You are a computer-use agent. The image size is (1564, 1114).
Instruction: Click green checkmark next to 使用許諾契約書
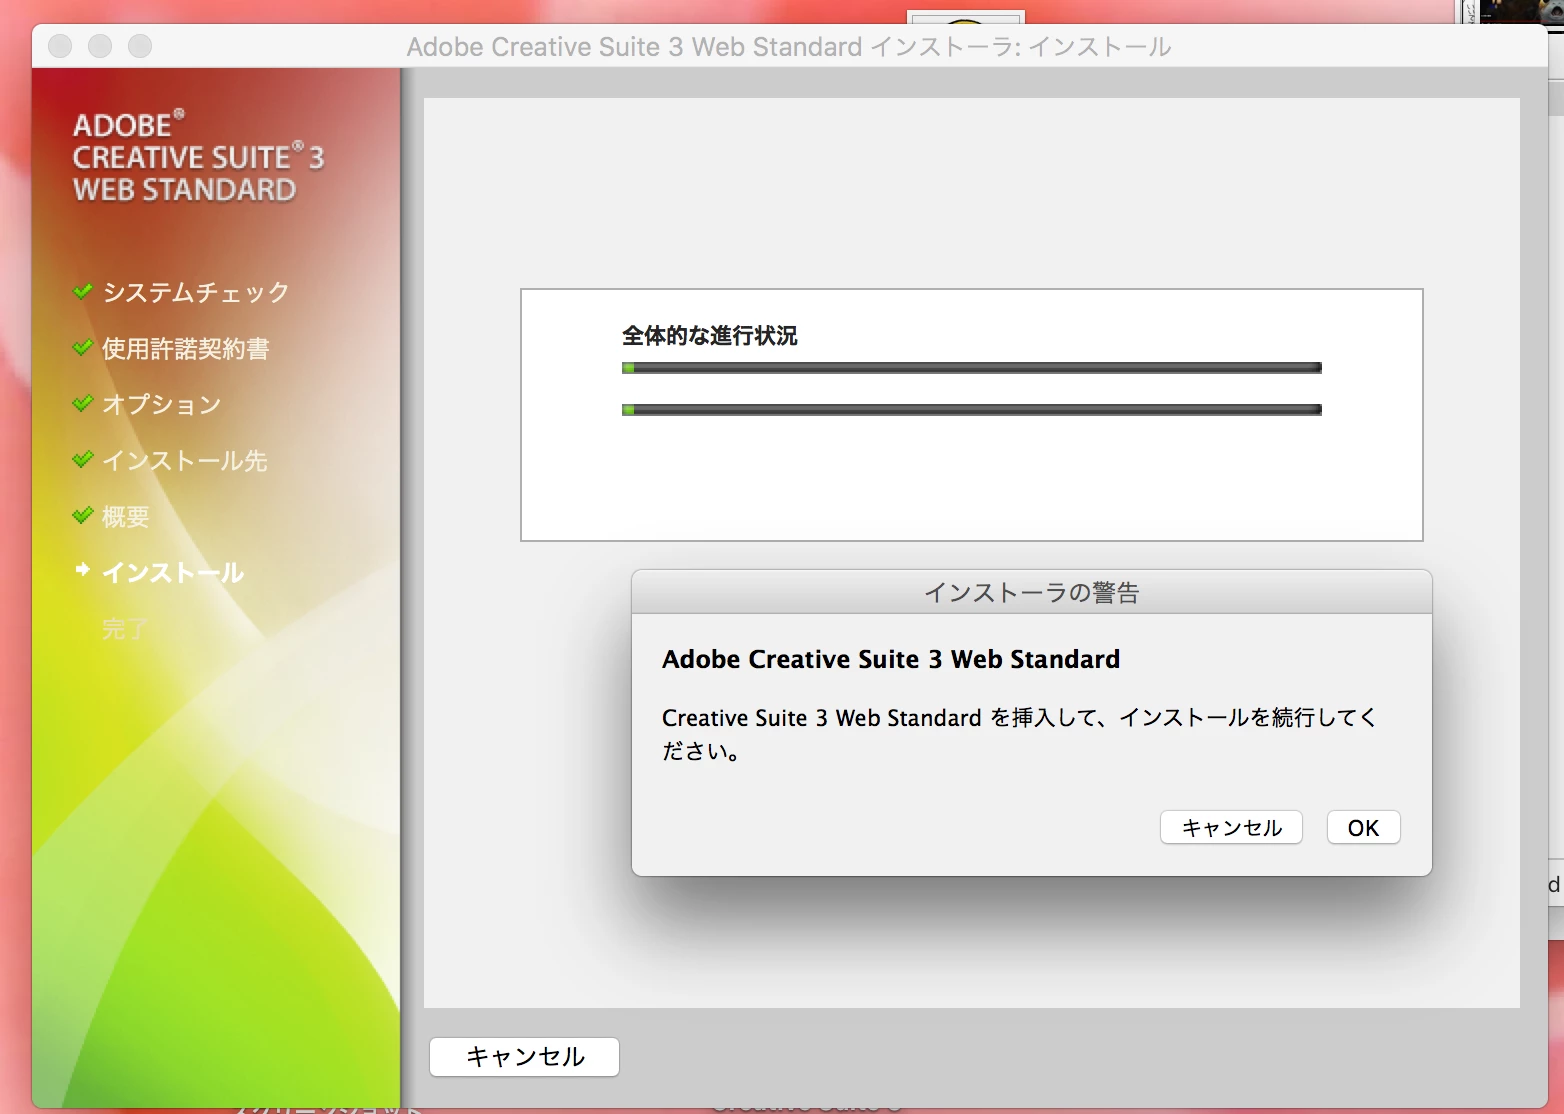click(83, 347)
